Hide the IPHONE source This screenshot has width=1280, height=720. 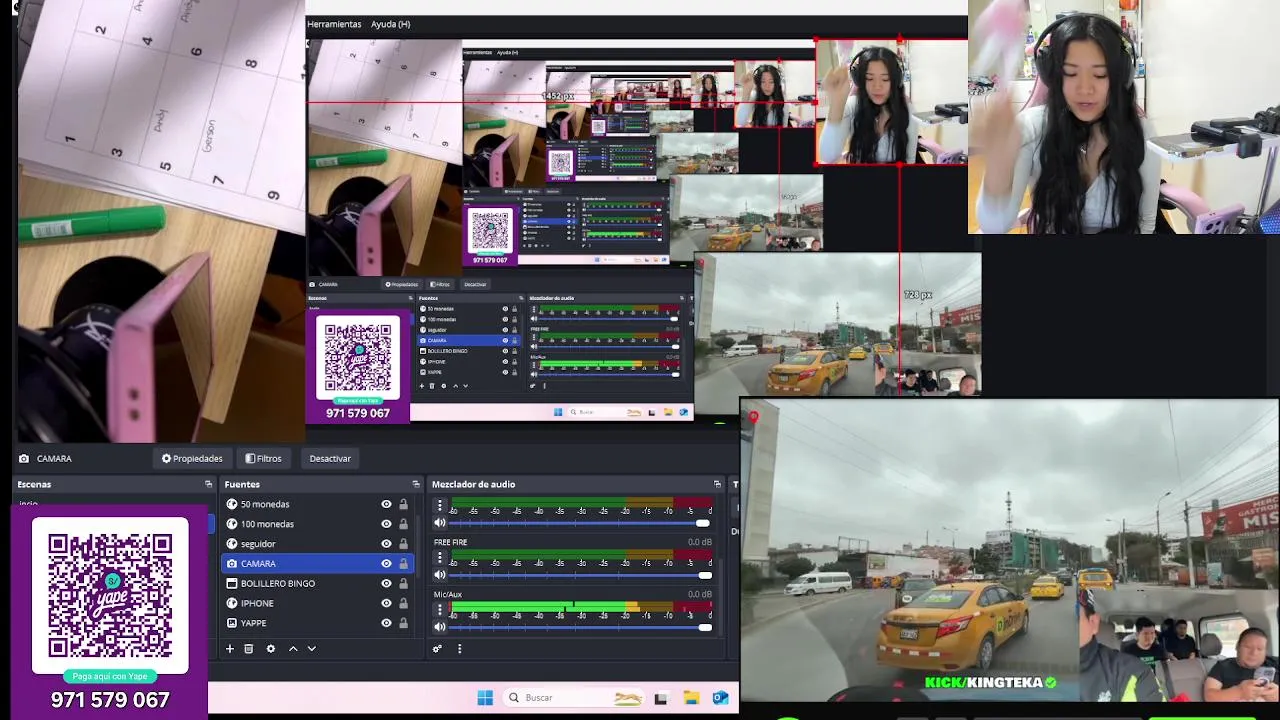pos(386,603)
